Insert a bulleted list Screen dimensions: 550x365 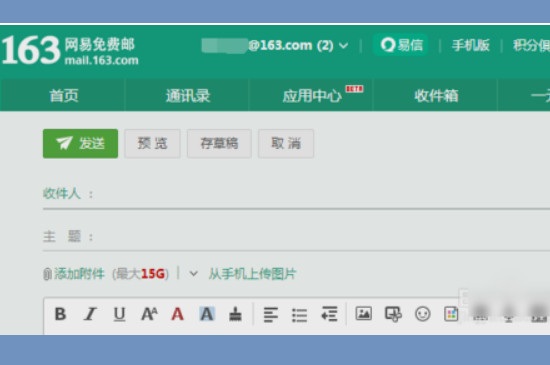coord(300,315)
